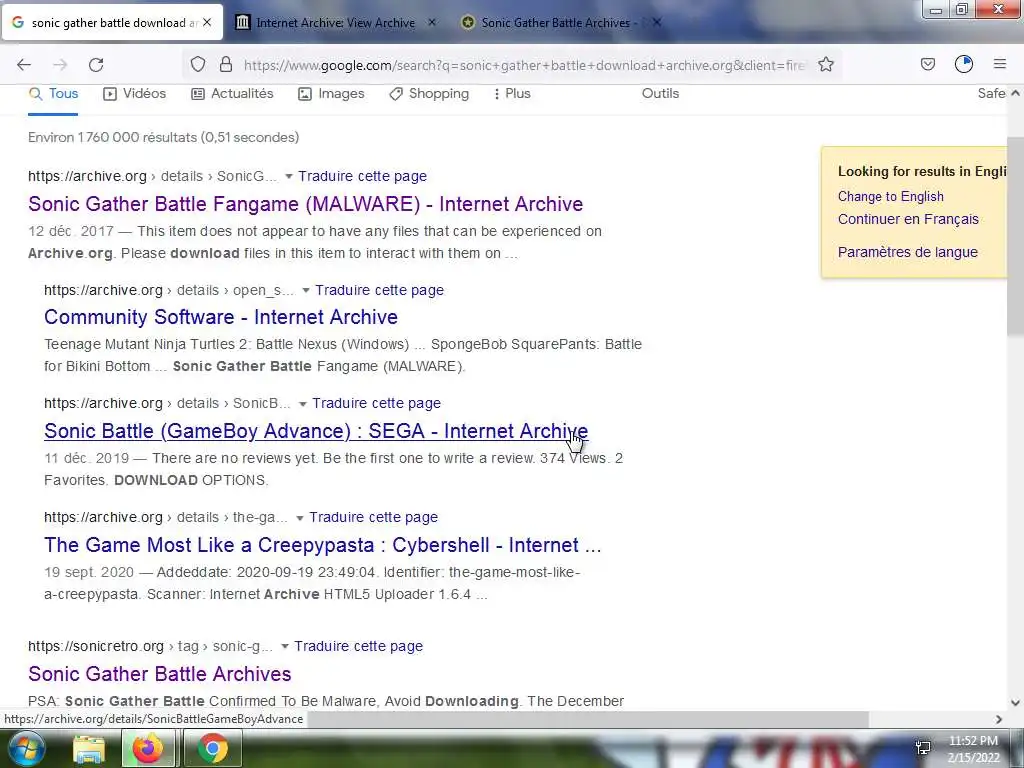Image resolution: width=1024 pixels, height=768 pixels.
Task: Open Sonic Battle (GameBoy Advance) result
Action: click(316, 431)
